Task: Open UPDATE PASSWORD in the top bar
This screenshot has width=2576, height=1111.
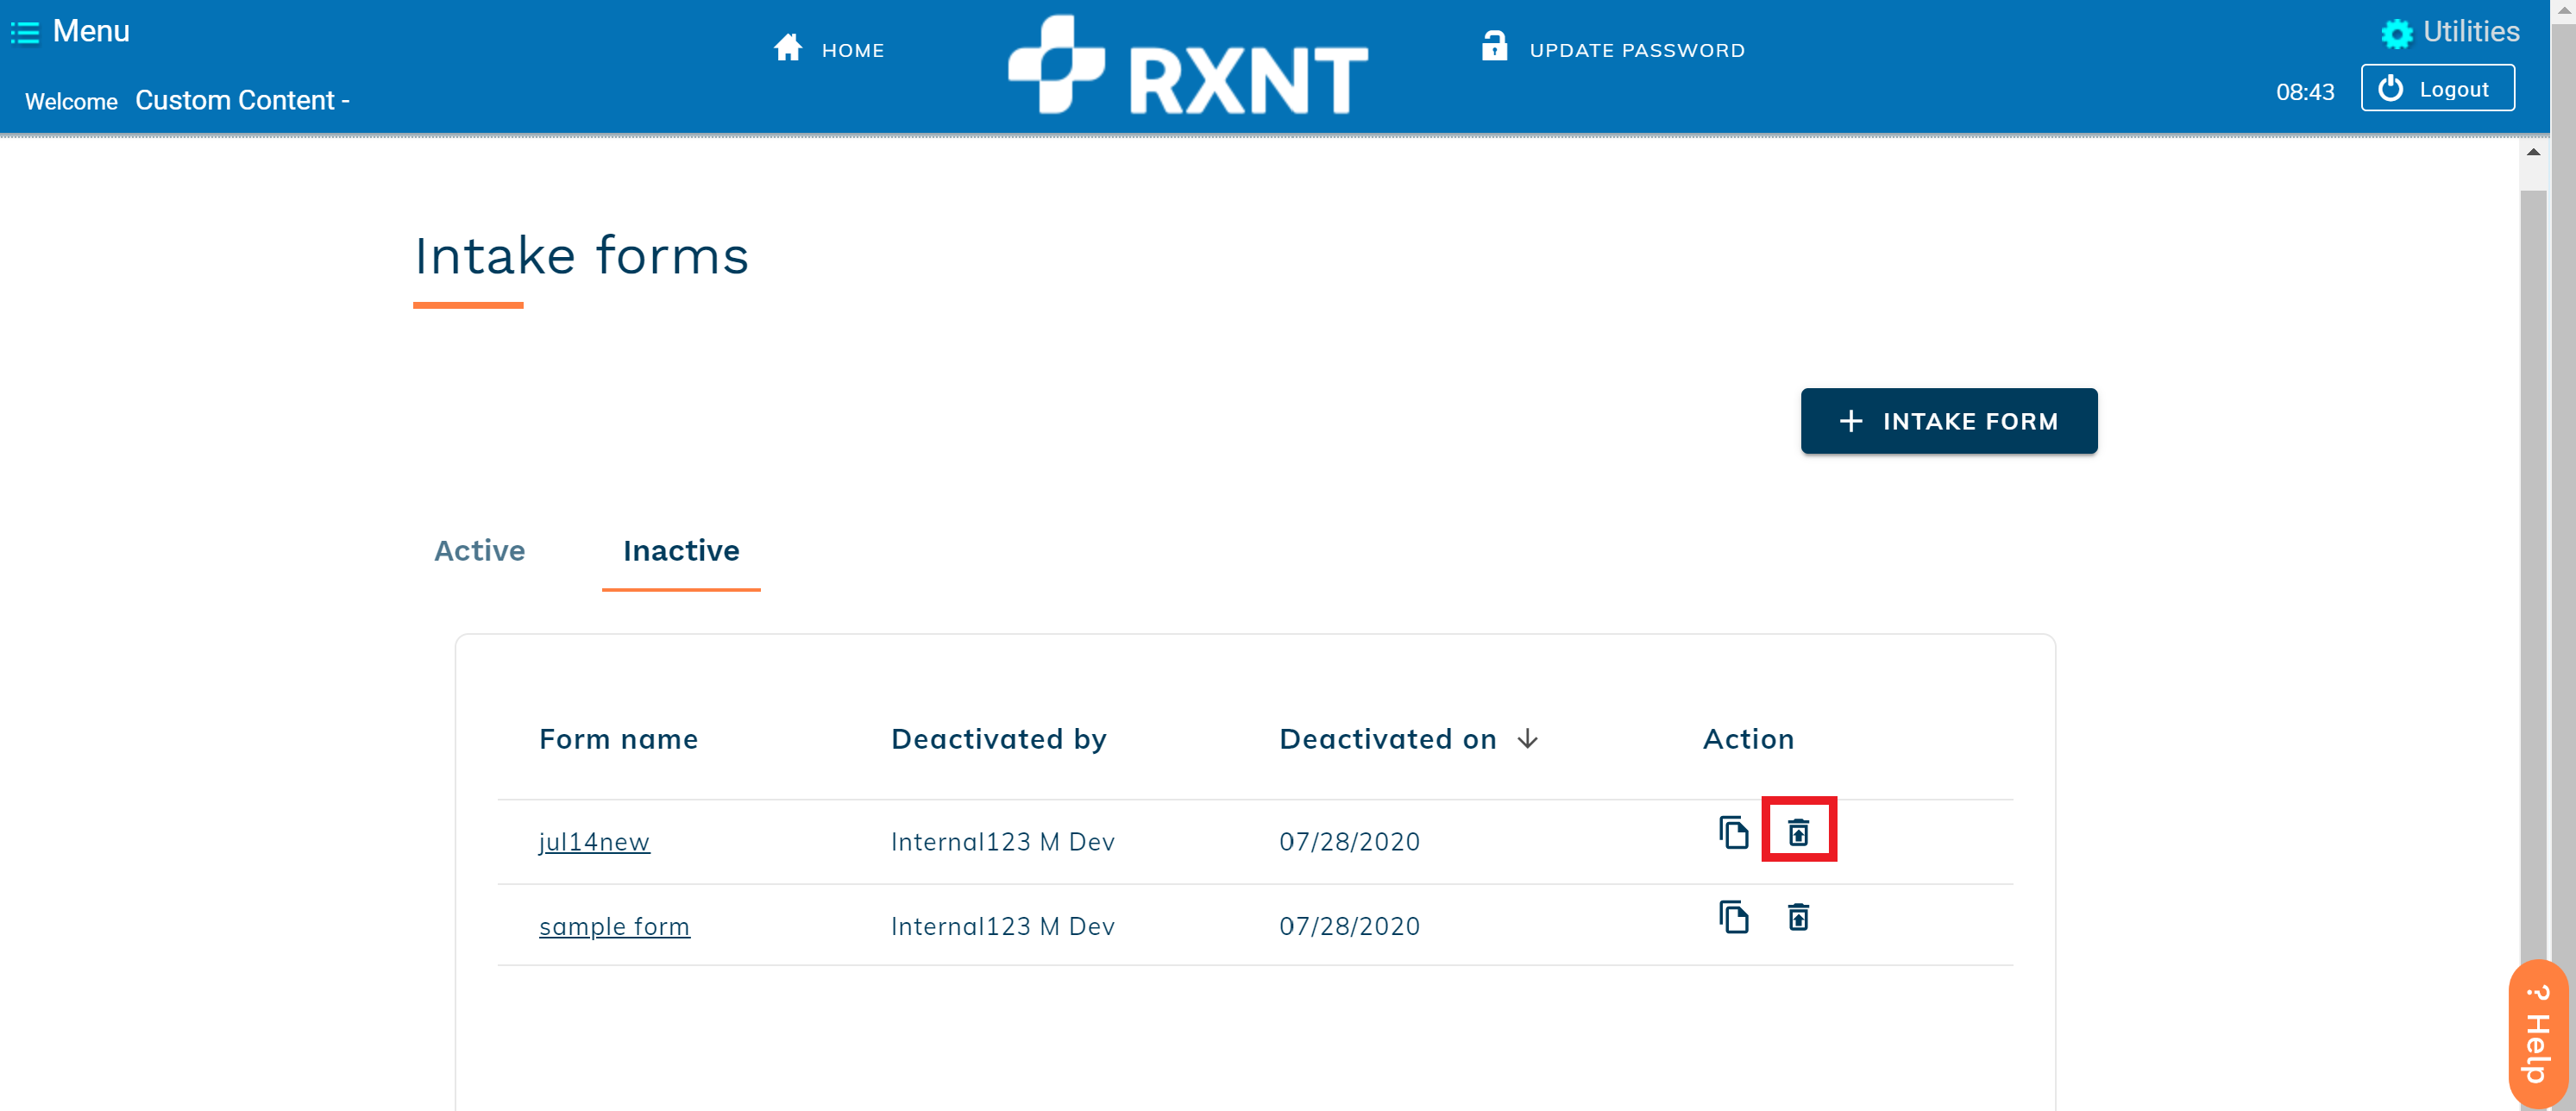Action: tap(1637, 50)
